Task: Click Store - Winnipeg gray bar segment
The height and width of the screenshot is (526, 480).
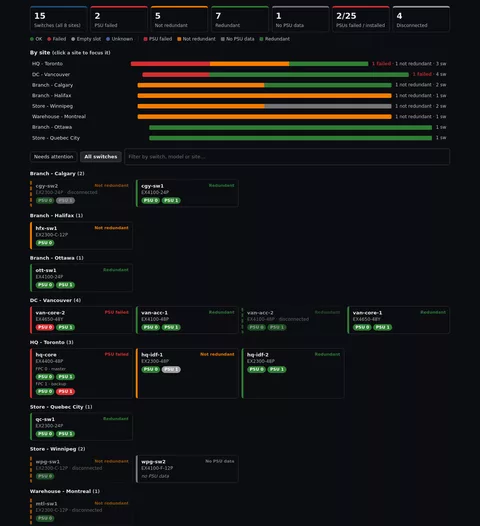Action: pyautogui.click(x=328, y=106)
